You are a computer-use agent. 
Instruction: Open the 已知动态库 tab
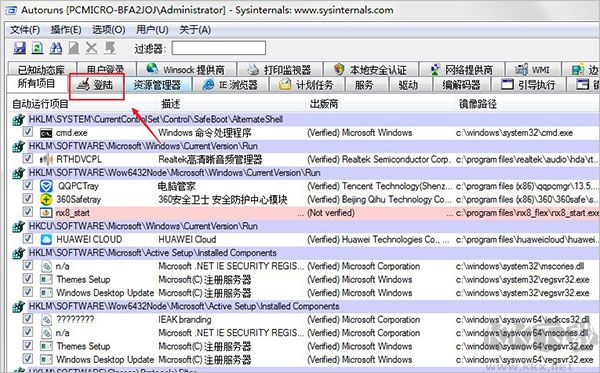(42, 69)
